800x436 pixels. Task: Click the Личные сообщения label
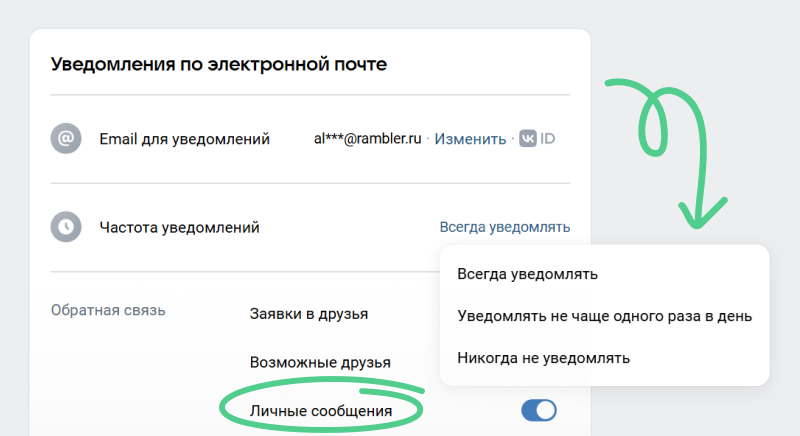pyautogui.click(x=320, y=411)
